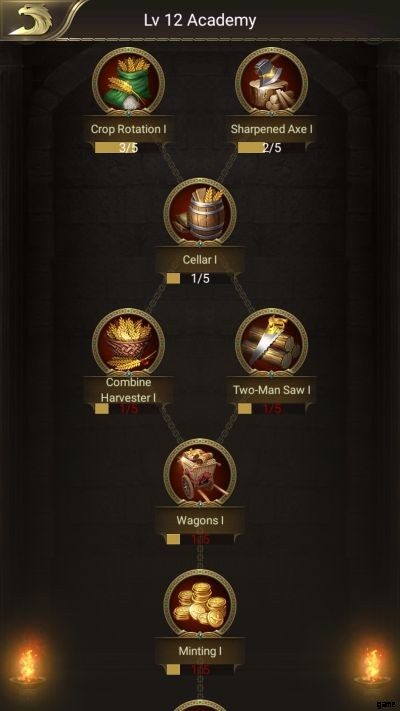The image size is (400, 711).
Task: Click the Sharpened Axe I label
Action: [271, 129]
